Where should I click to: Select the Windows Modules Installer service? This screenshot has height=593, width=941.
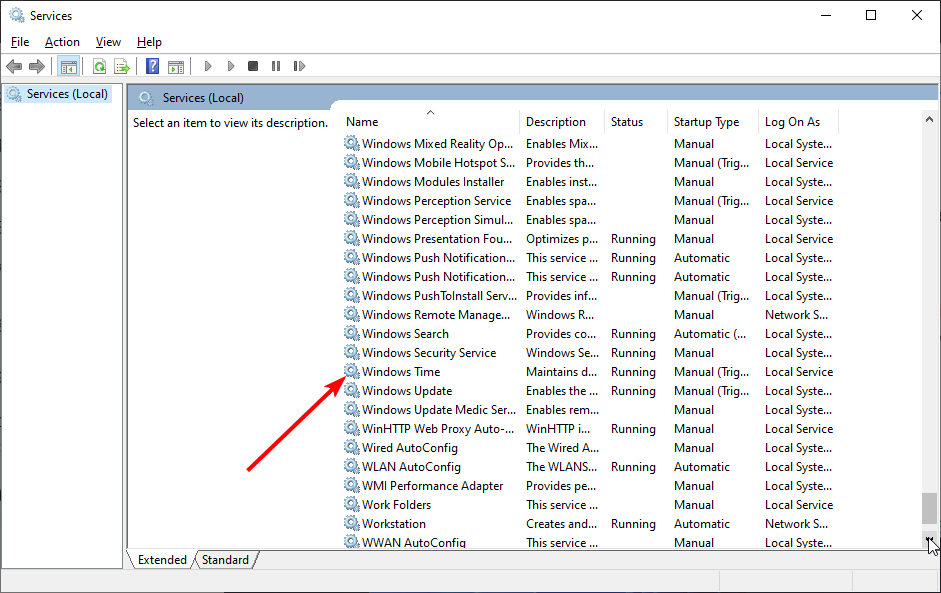click(589, 182)
